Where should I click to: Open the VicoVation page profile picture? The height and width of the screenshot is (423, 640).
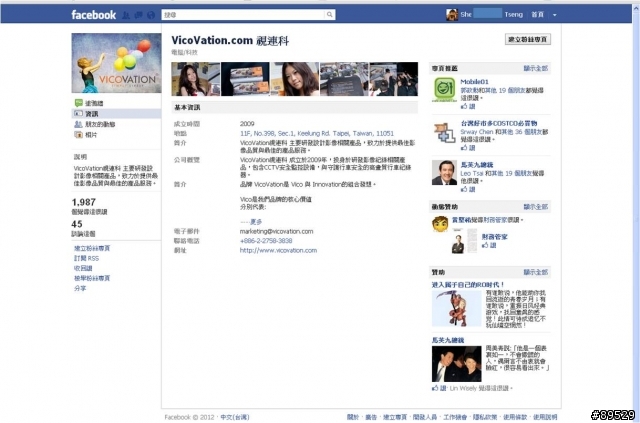click(x=116, y=63)
